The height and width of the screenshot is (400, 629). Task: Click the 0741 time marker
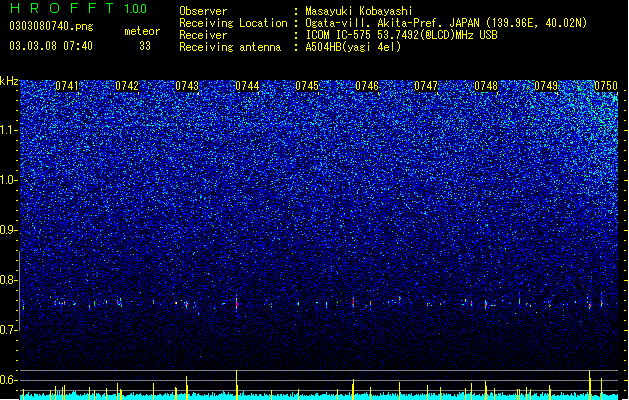[67, 86]
